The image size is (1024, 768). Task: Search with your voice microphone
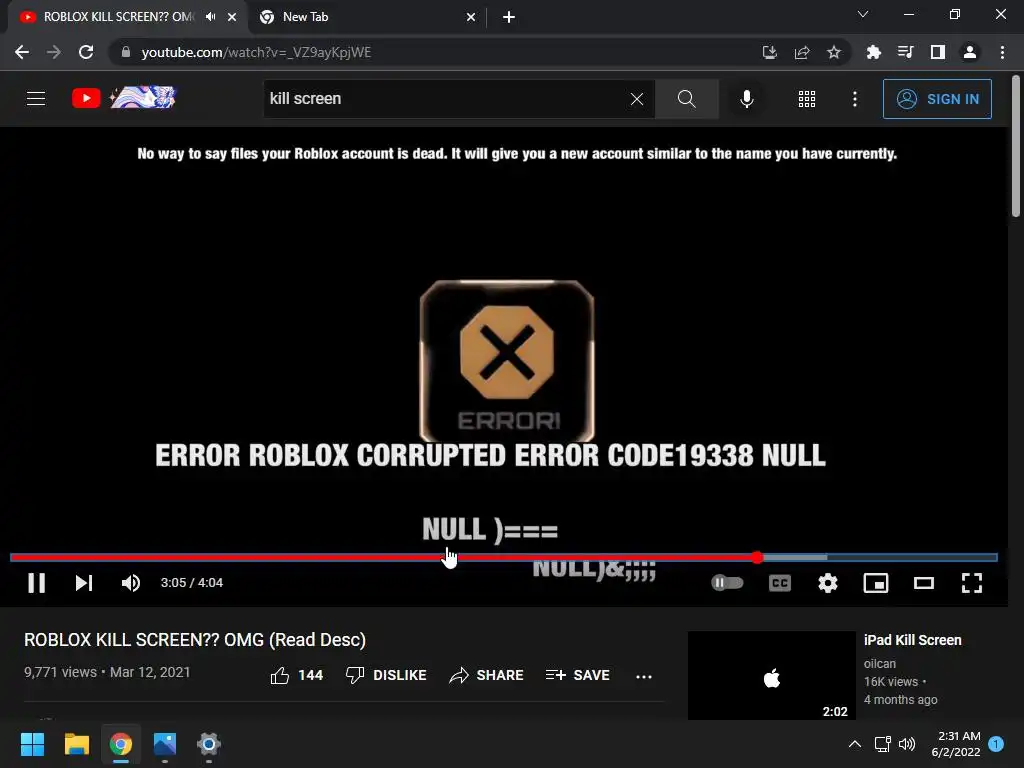pos(746,99)
